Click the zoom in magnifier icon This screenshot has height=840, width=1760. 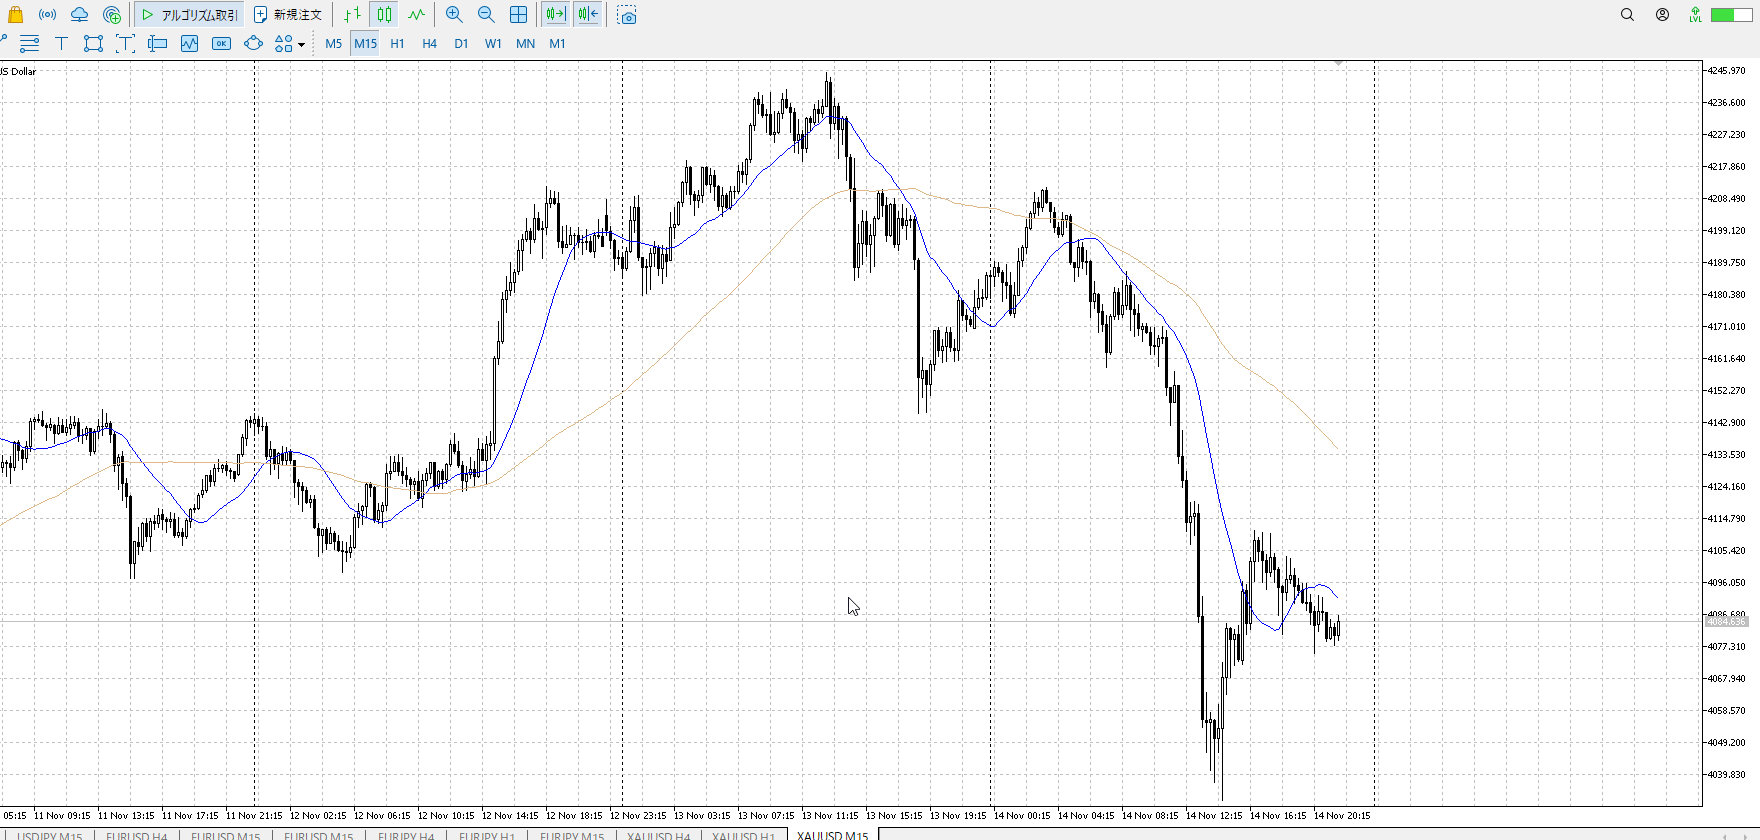click(x=454, y=15)
